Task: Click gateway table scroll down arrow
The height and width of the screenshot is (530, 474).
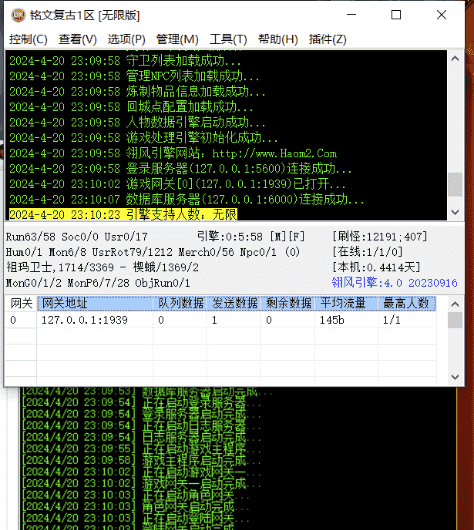Action: click(x=455, y=377)
